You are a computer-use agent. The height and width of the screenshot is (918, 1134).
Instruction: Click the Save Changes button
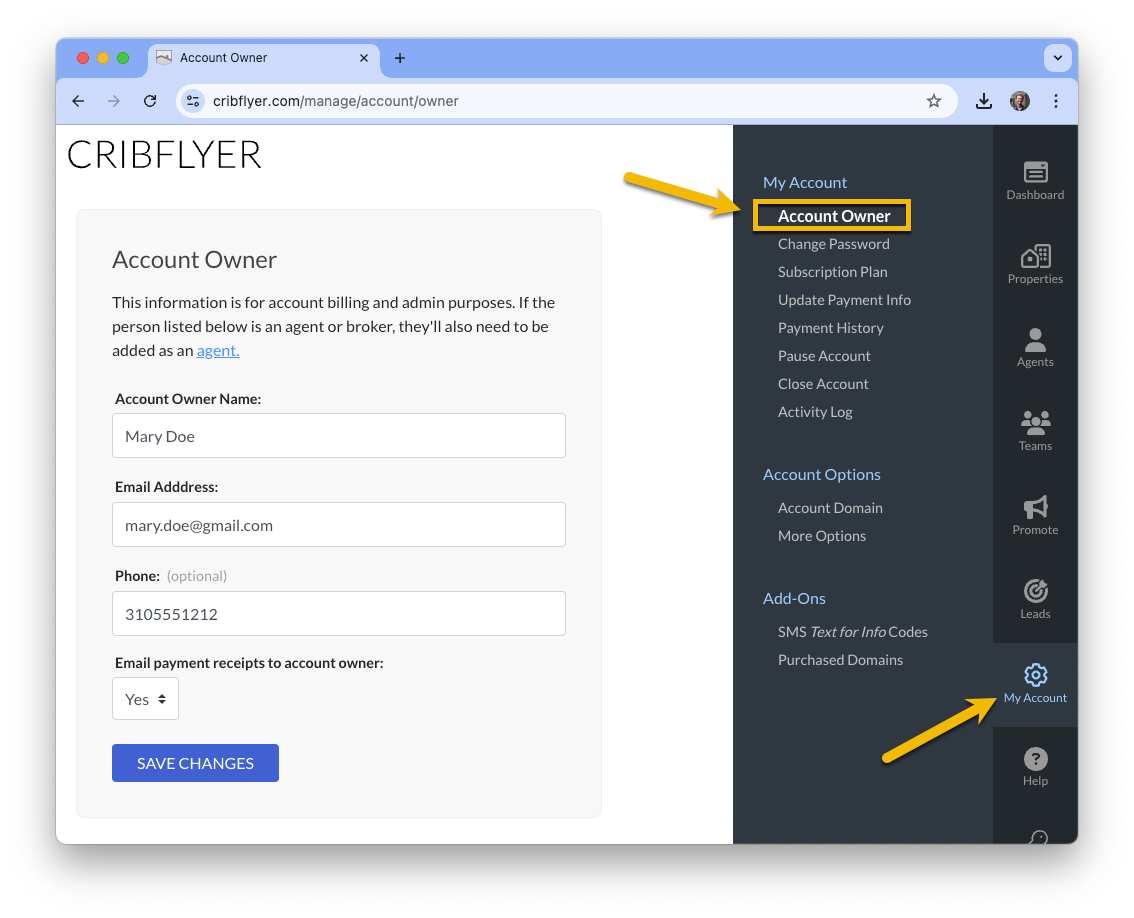tap(195, 763)
